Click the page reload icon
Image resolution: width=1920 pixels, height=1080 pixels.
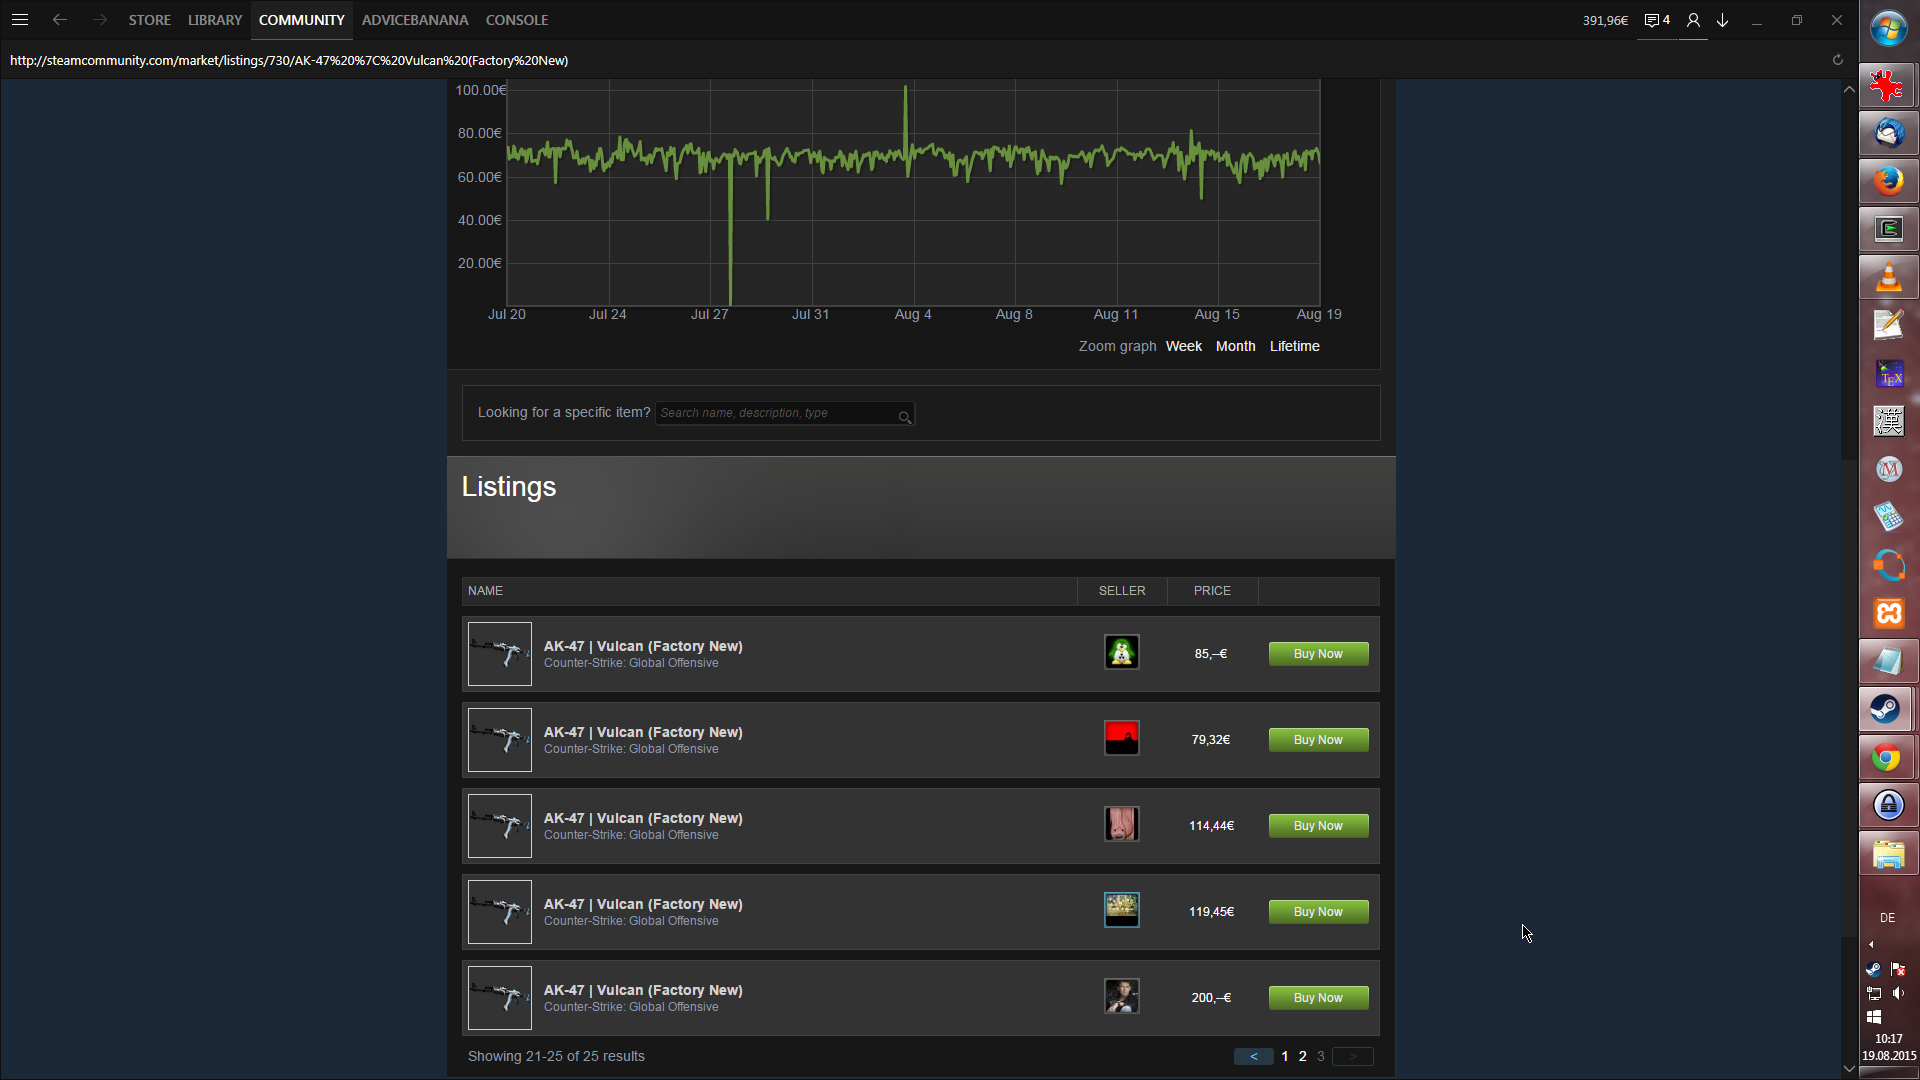[1837, 60]
